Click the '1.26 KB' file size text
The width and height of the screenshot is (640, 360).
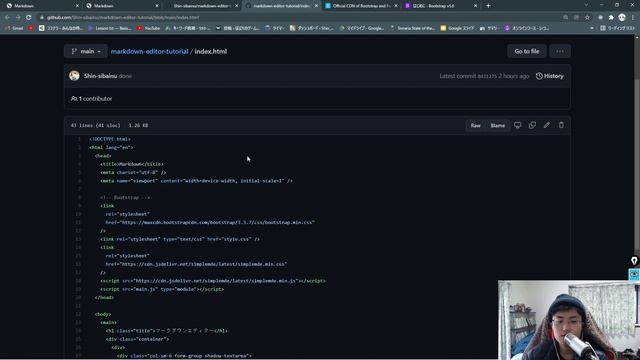(x=138, y=125)
